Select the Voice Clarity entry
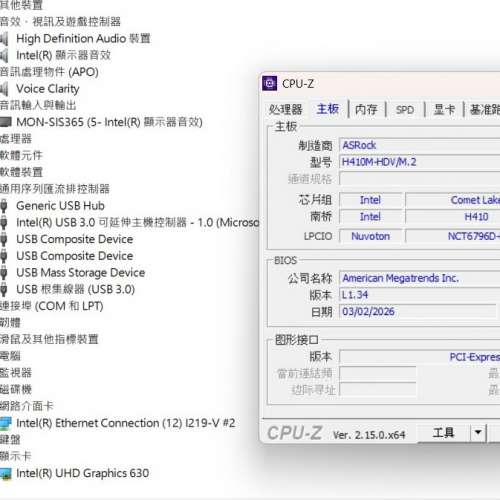 [x=48, y=89]
